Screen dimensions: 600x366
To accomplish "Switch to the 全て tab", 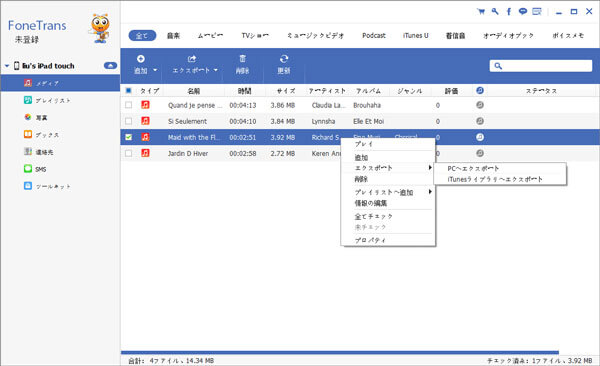I will (142, 36).
